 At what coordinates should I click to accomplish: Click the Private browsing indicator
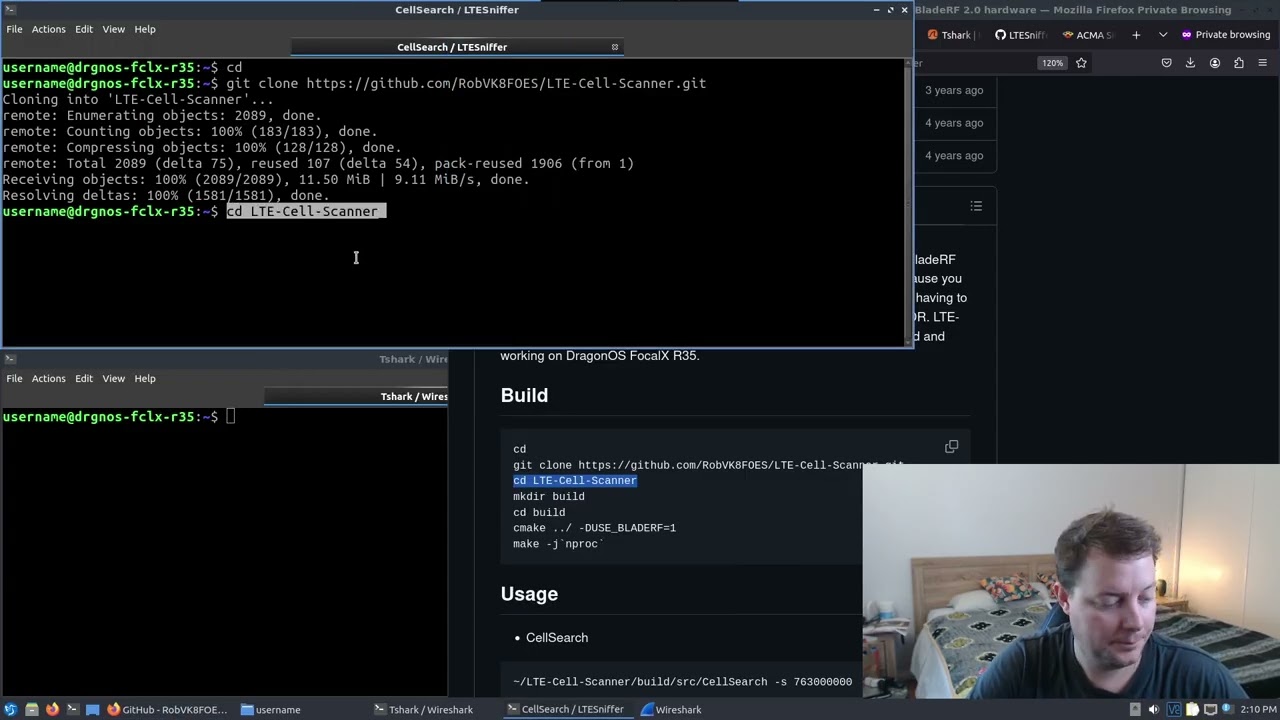(x=1225, y=35)
